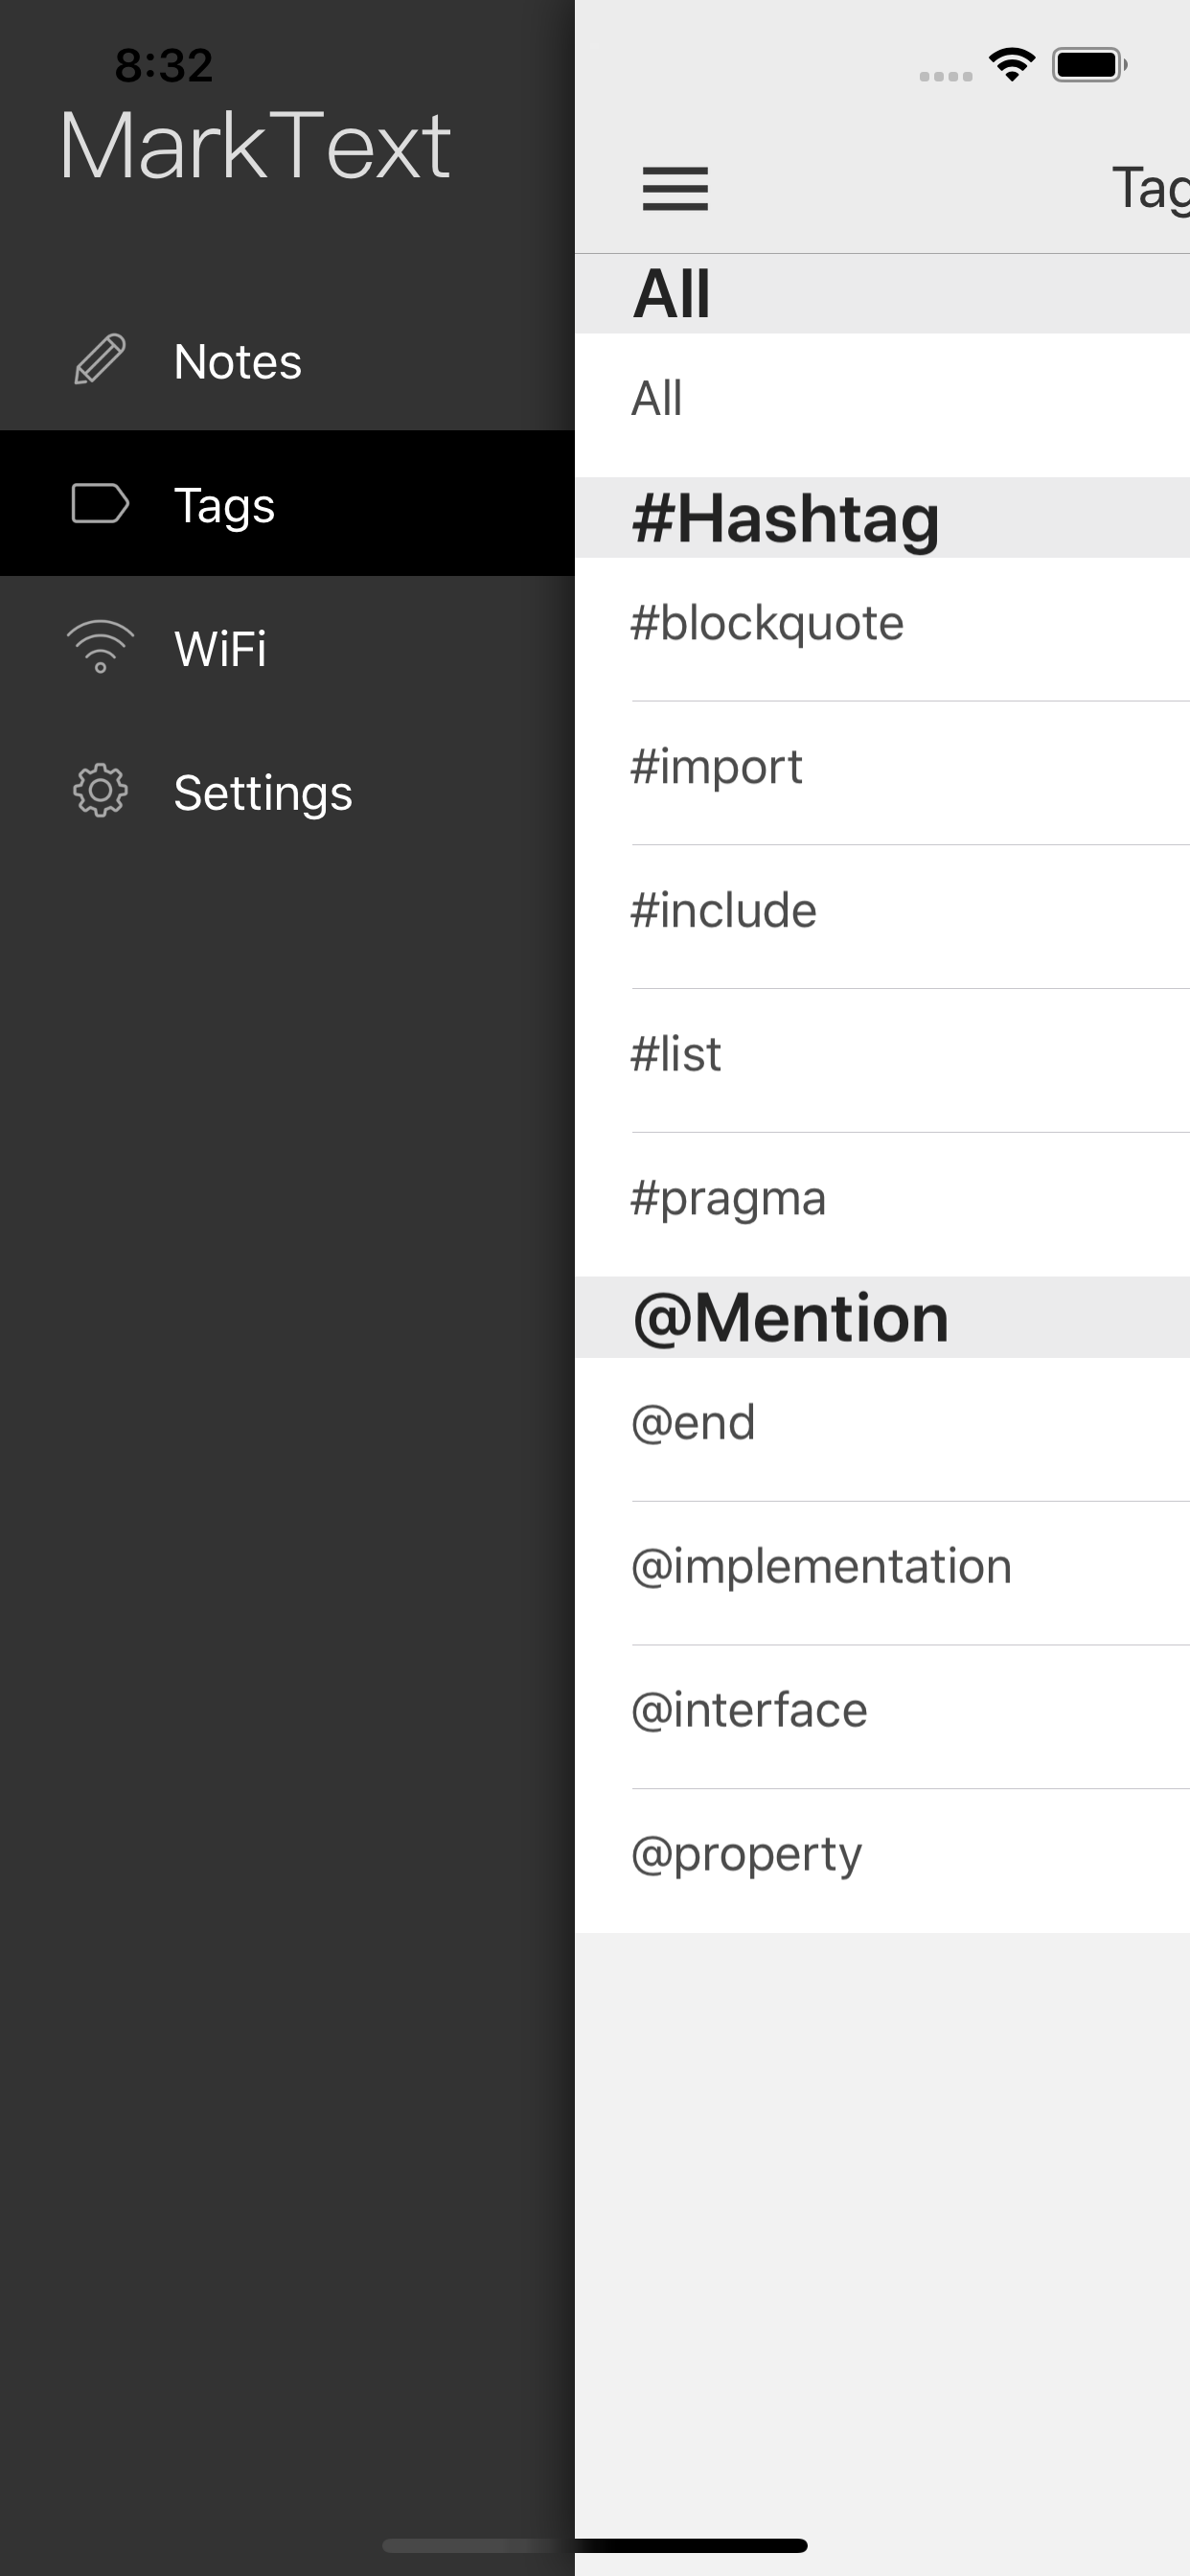Switch to the Tags section
The height and width of the screenshot is (2576, 1190).
click(x=223, y=506)
